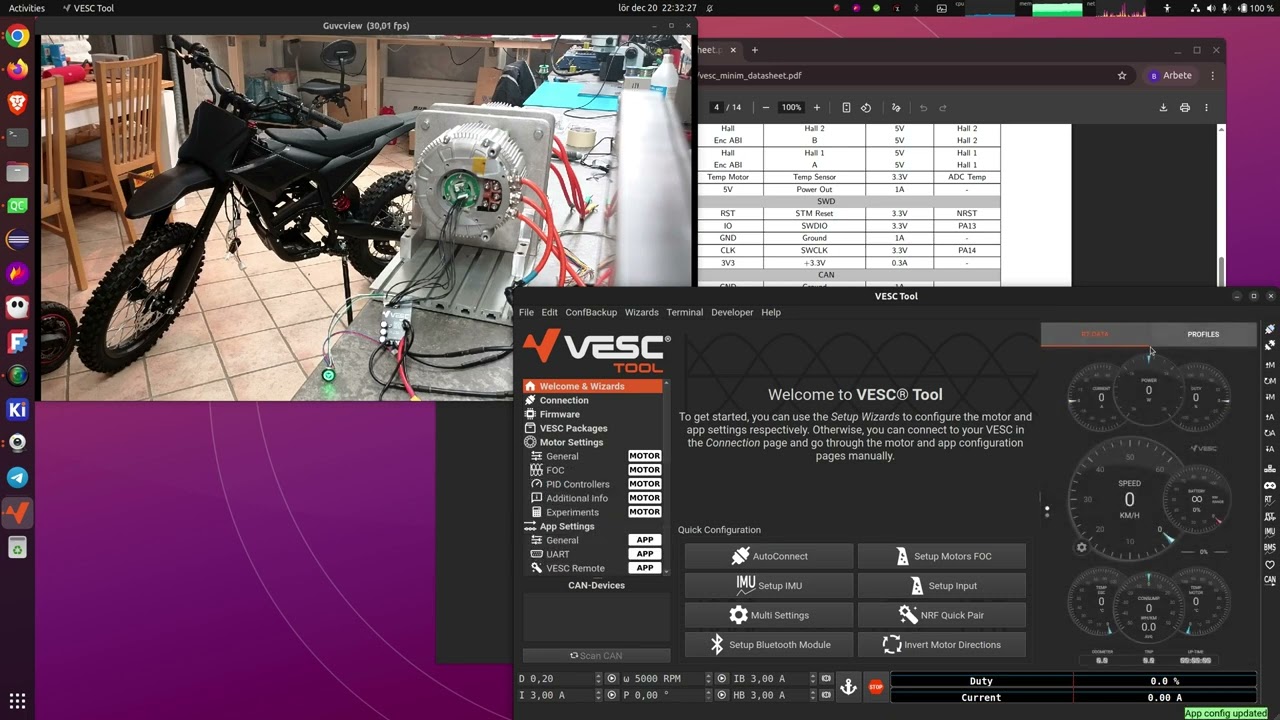Toggle BMS data streaming icon
This screenshot has height=720, width=1280.
[1270, 548]
